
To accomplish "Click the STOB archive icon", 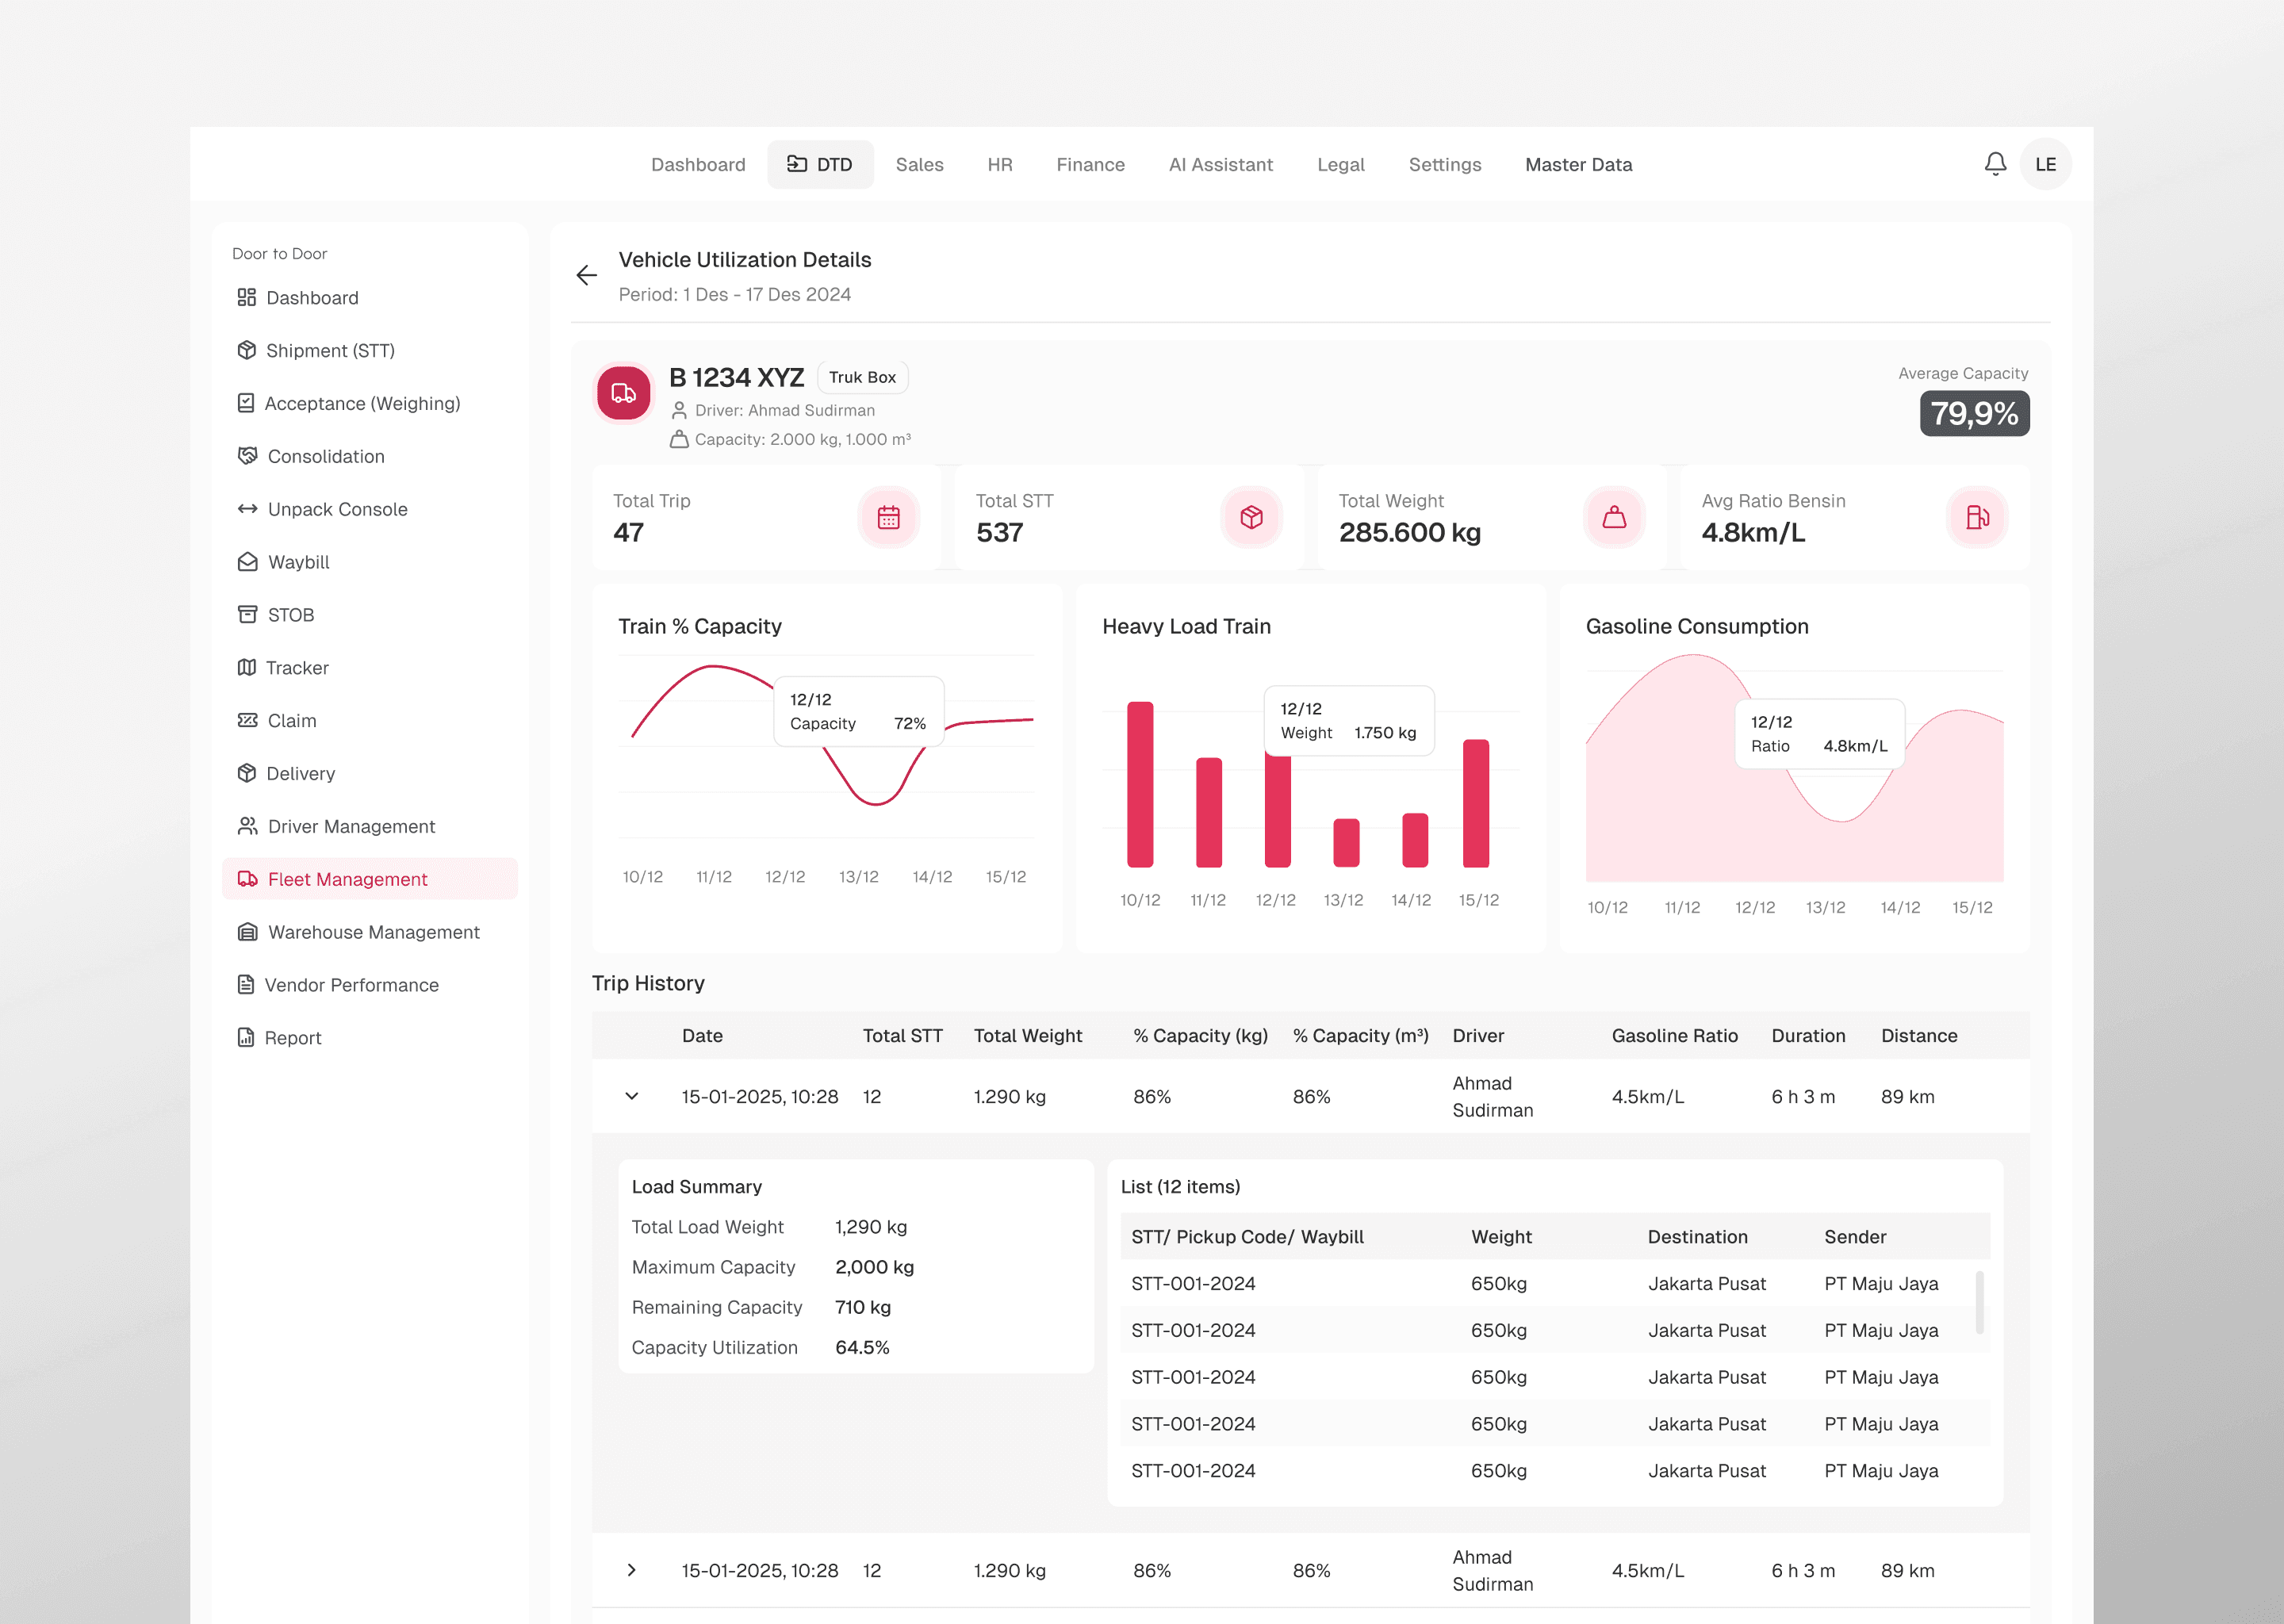I will click(247, 614).
